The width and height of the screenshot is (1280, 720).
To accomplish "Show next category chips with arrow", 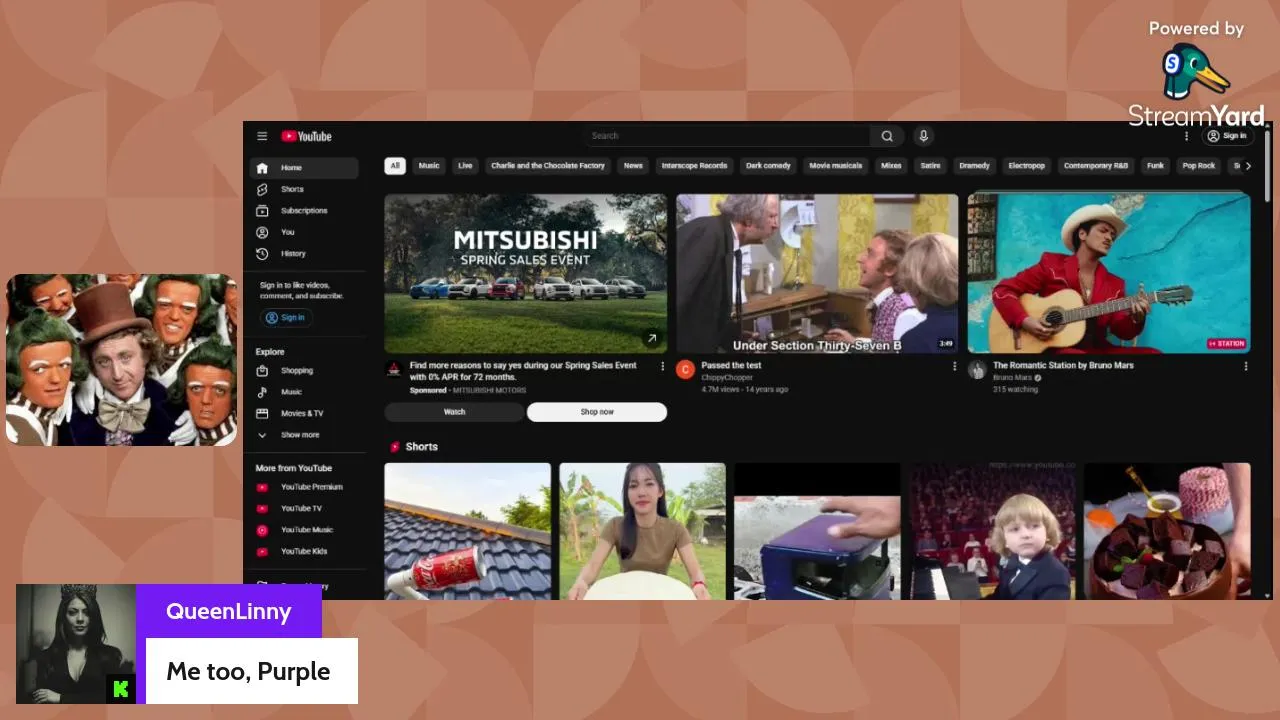I will [x=1247, y=166].
